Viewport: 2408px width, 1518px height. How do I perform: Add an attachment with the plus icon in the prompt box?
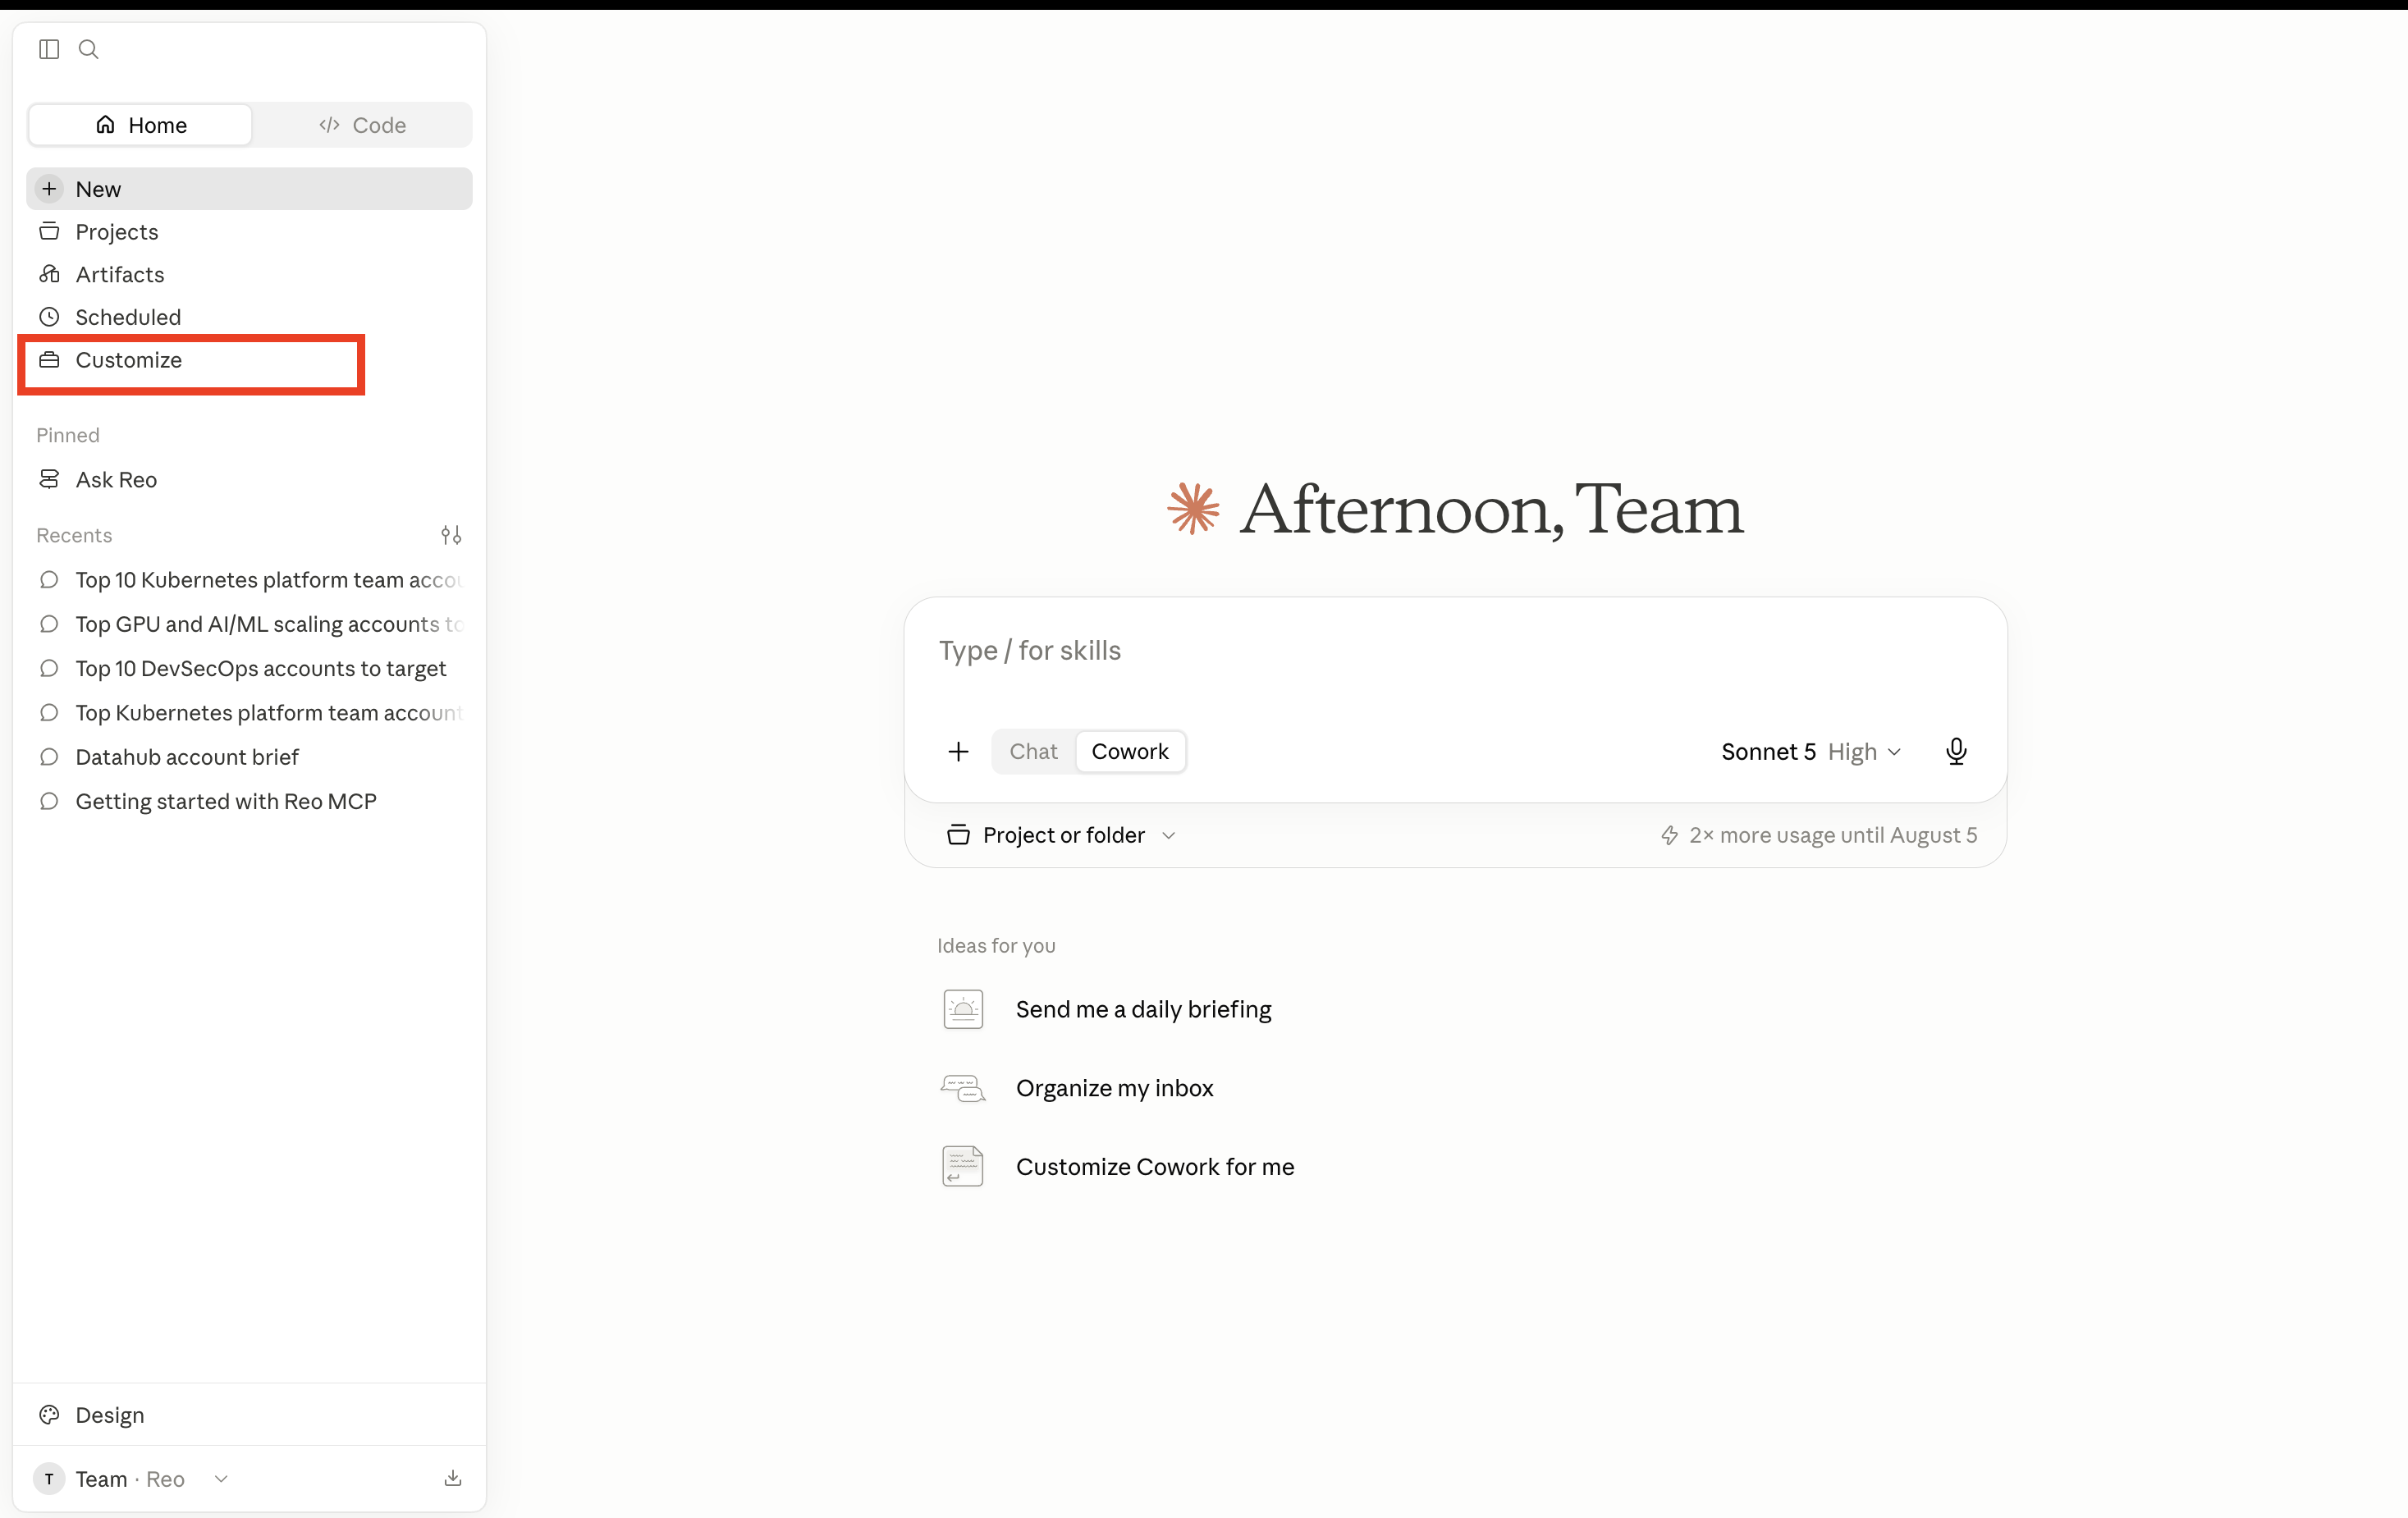(958, 752)
